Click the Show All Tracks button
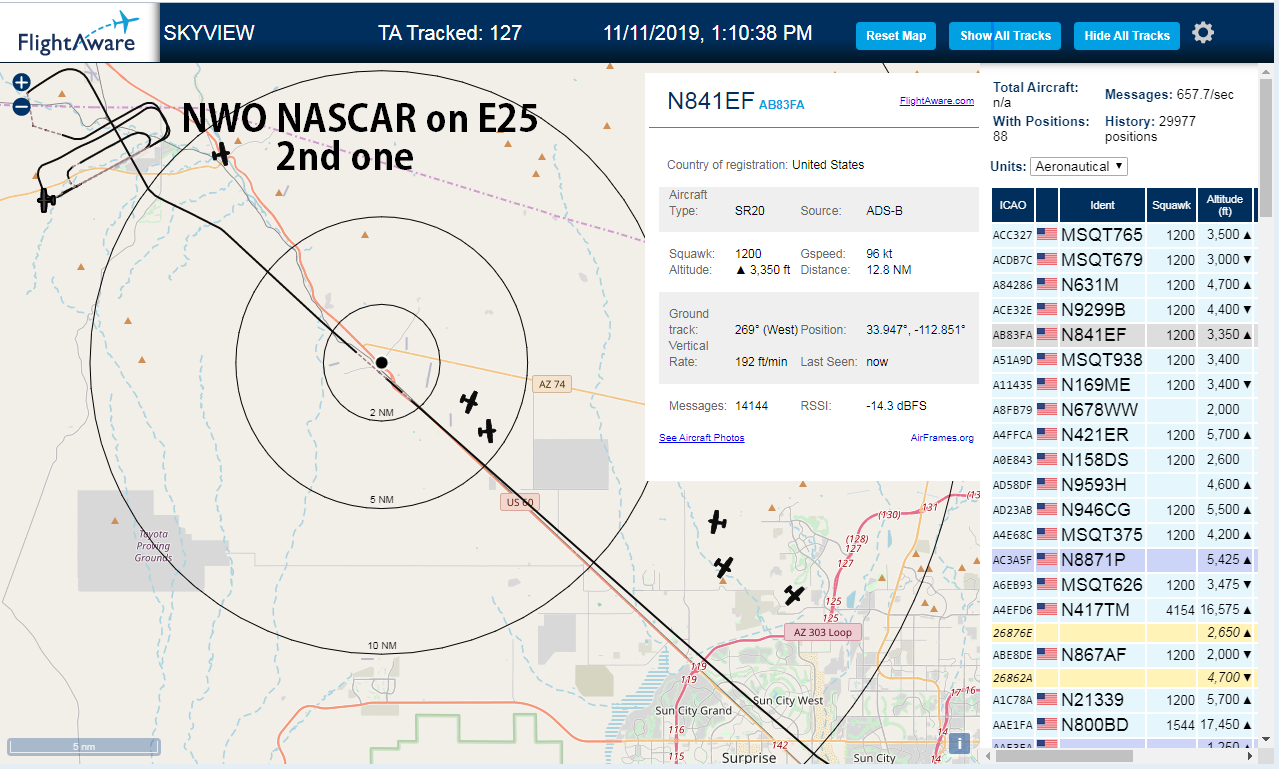This screenshot has height=769, width=1279. pyautogui.click(x=1005, y=36)
